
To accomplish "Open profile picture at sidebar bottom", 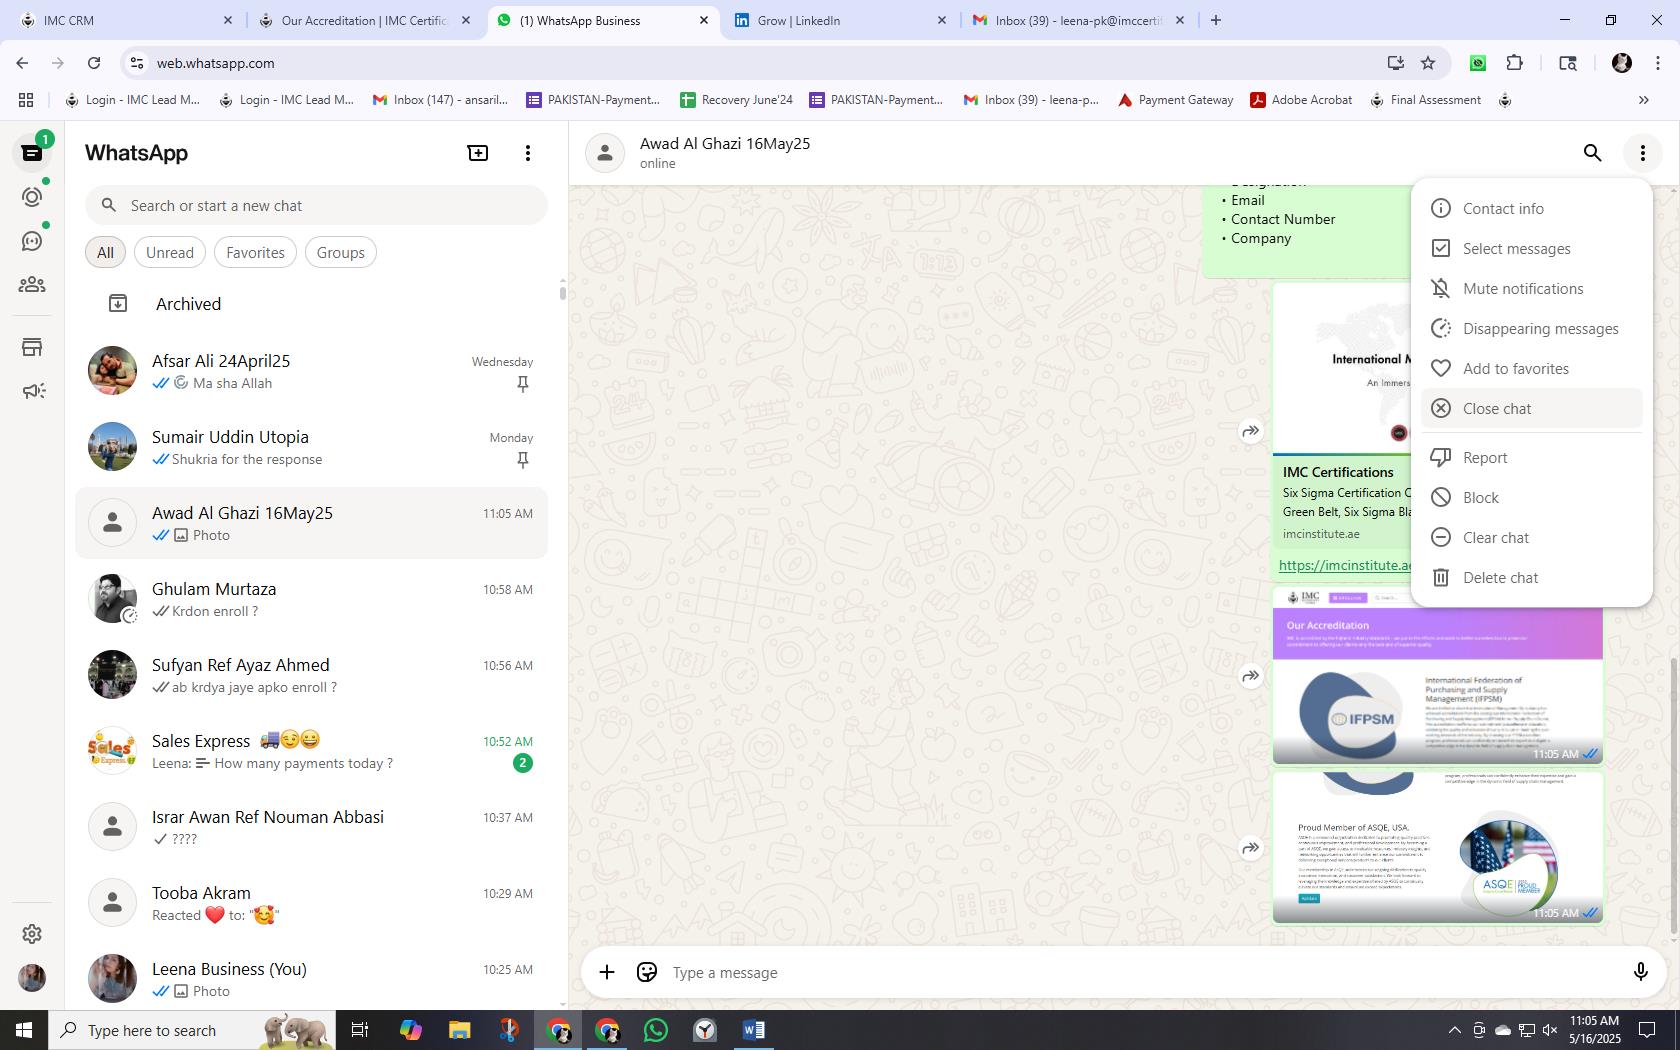I will [32, 977].
